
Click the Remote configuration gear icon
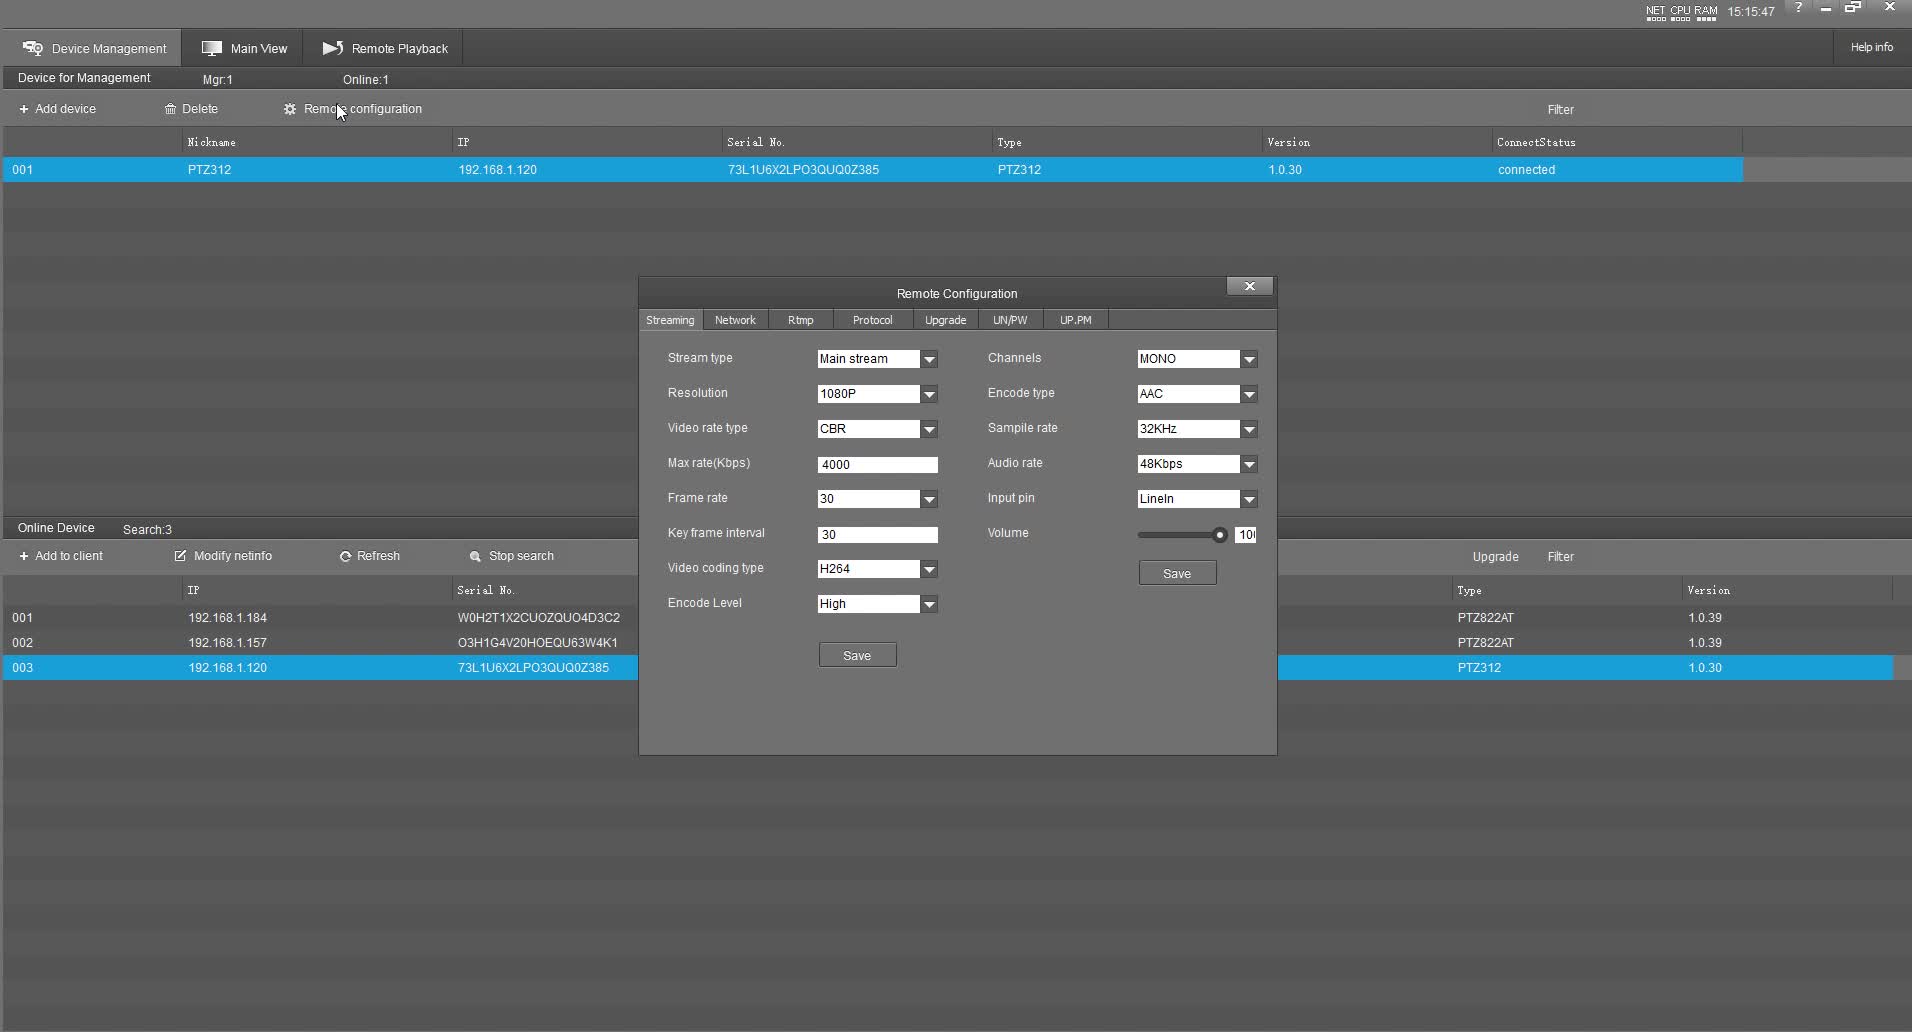coord(290,109)
